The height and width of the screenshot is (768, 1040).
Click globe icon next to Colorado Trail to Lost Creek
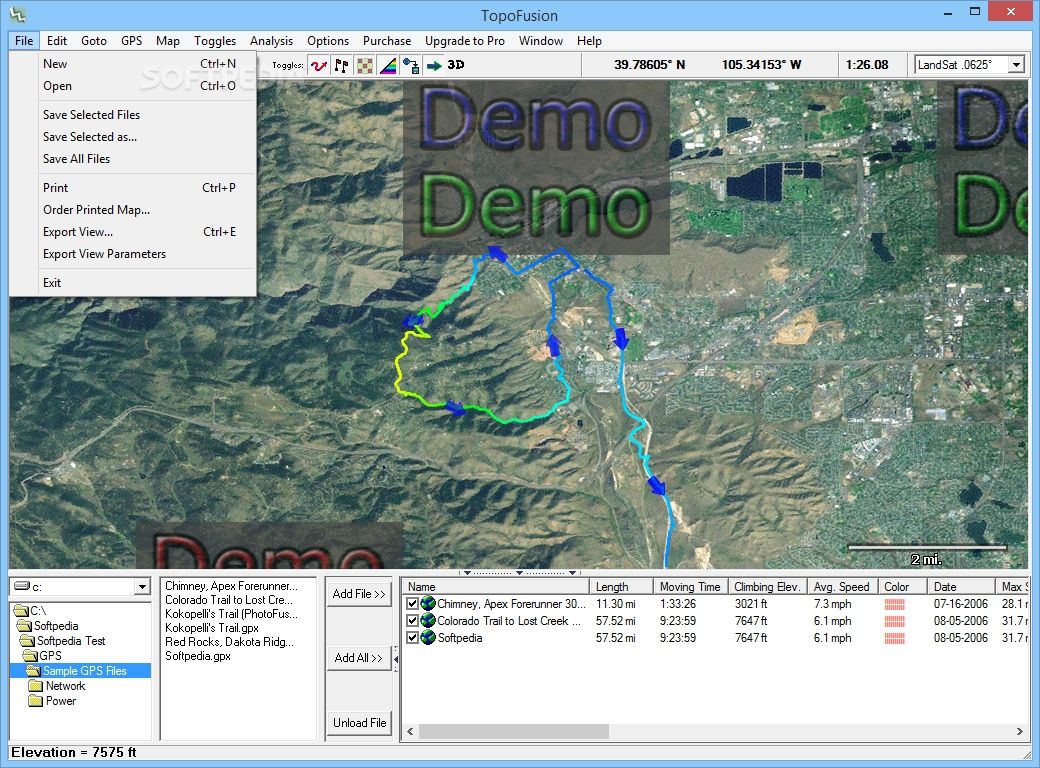pos(428,621)
